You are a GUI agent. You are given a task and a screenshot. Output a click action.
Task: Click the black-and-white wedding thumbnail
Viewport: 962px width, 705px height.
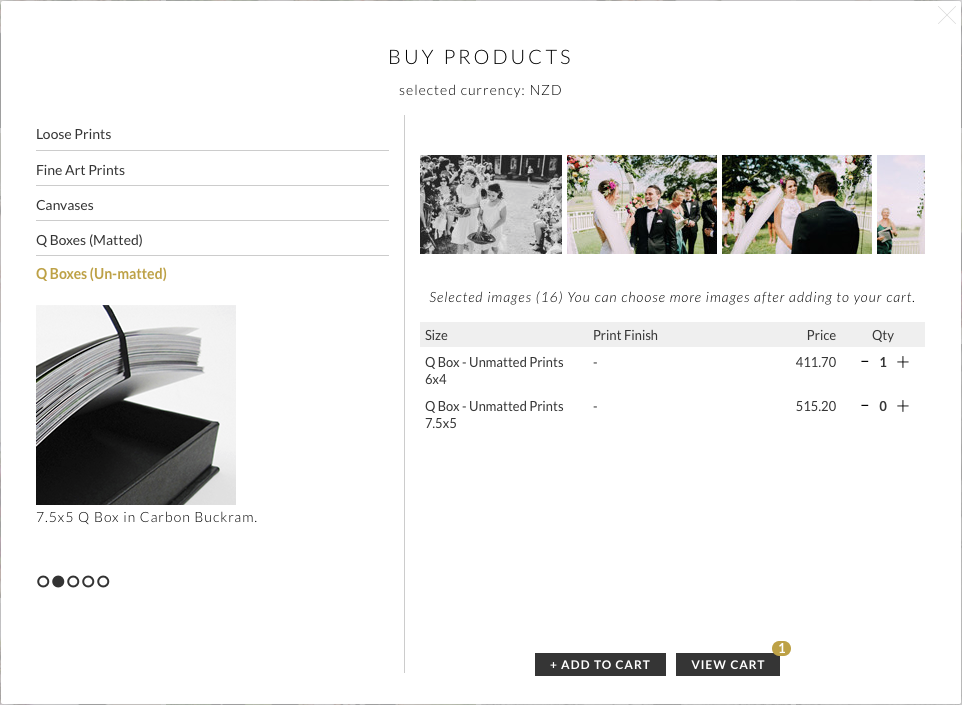tap(491, 204)
